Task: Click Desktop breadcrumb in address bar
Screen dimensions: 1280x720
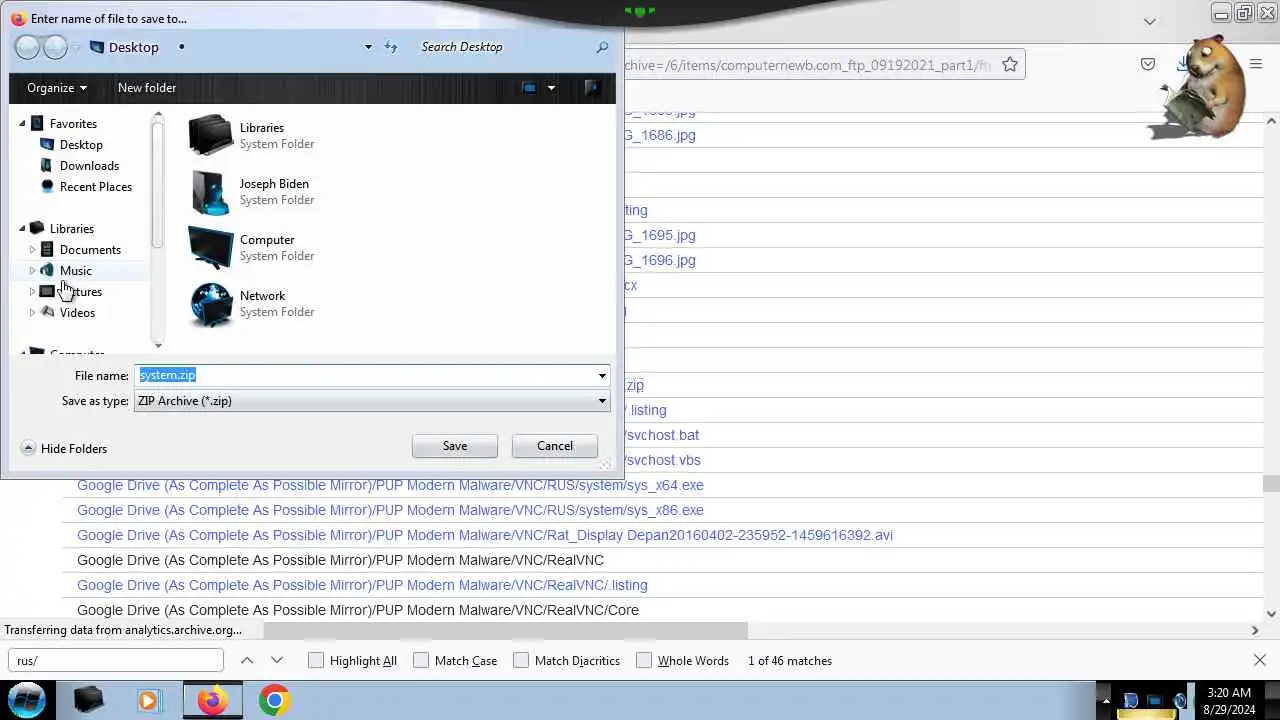Action: [x=134, y=47]
